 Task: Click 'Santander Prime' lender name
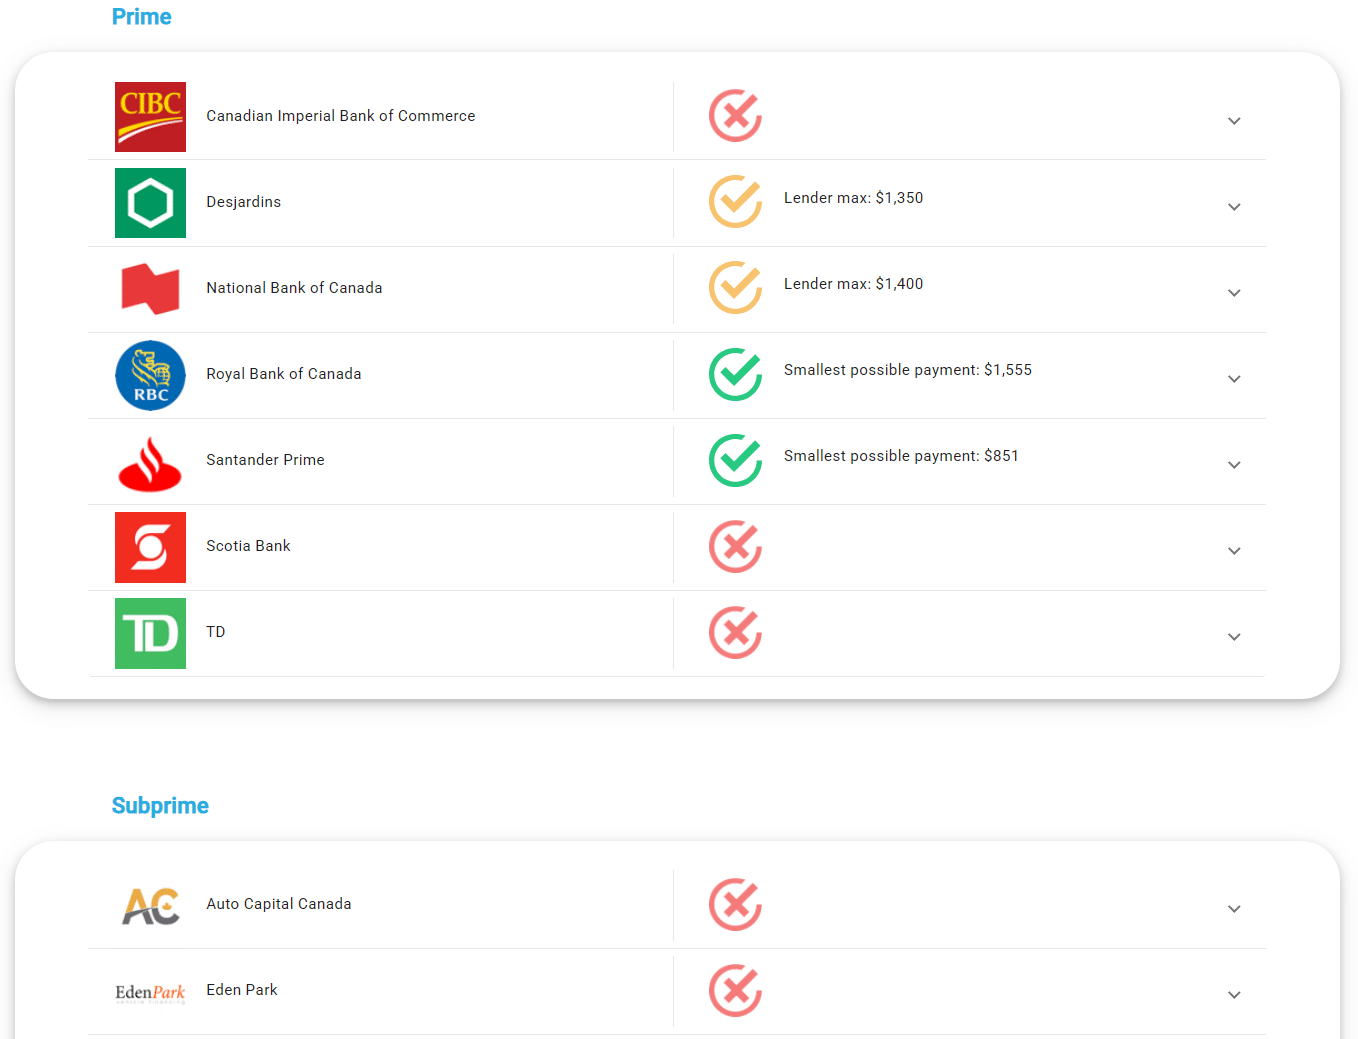coord(265,460)
